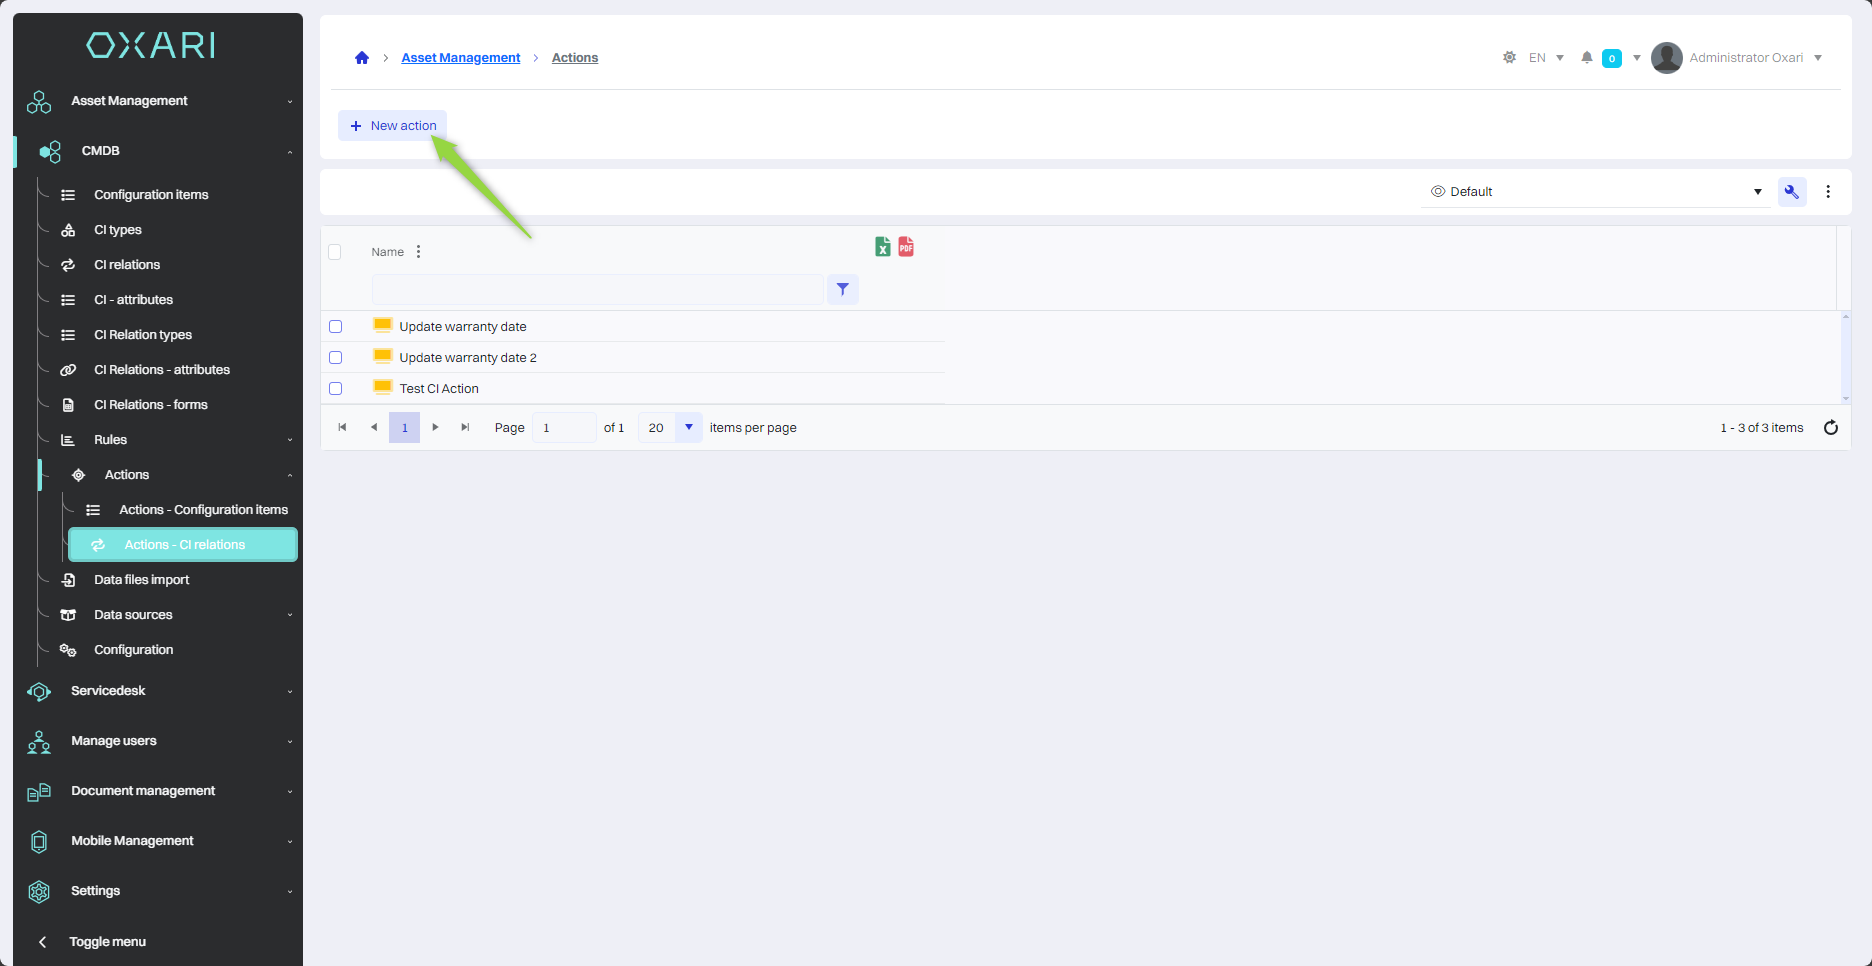Open the three-dot view options menu
The width and height of the screenshot is (1872, 966).
pos(1828,192)
